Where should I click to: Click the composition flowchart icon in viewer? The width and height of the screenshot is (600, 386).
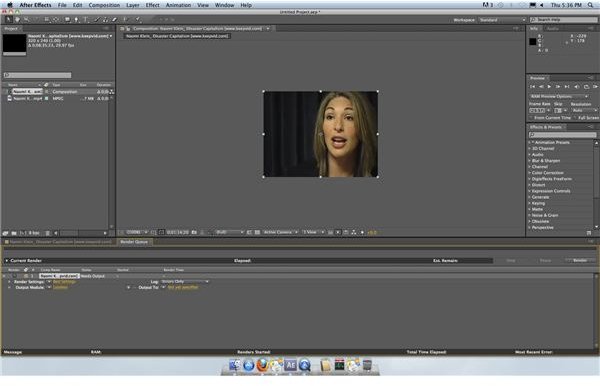[354, 232]
